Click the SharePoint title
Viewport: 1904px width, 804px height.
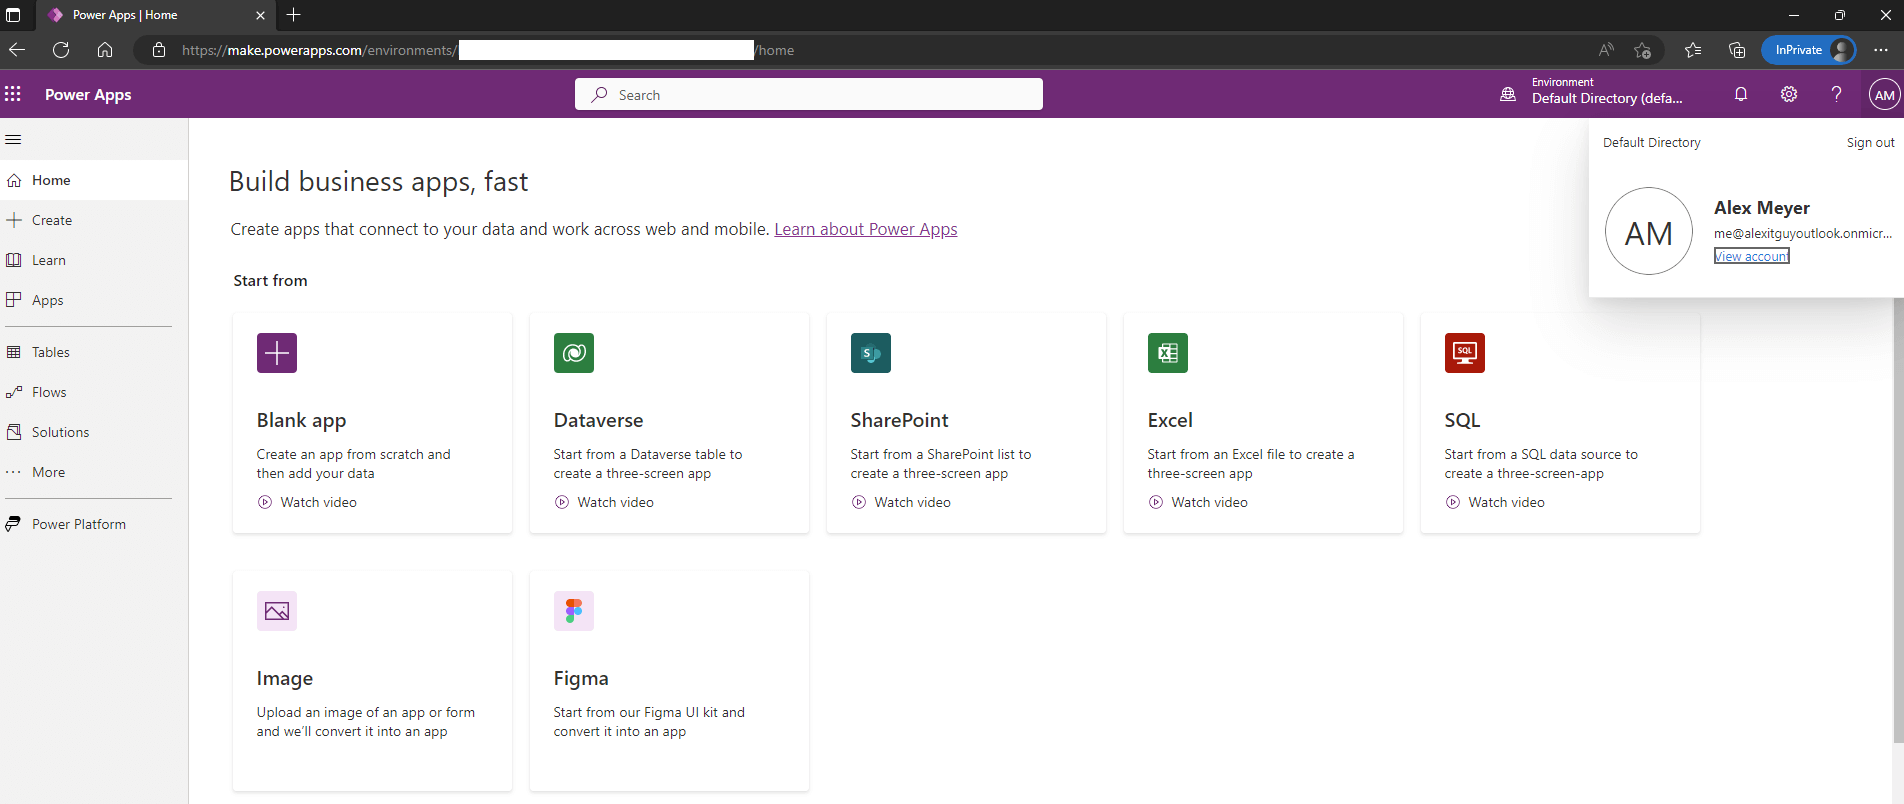tap(899, 420)
